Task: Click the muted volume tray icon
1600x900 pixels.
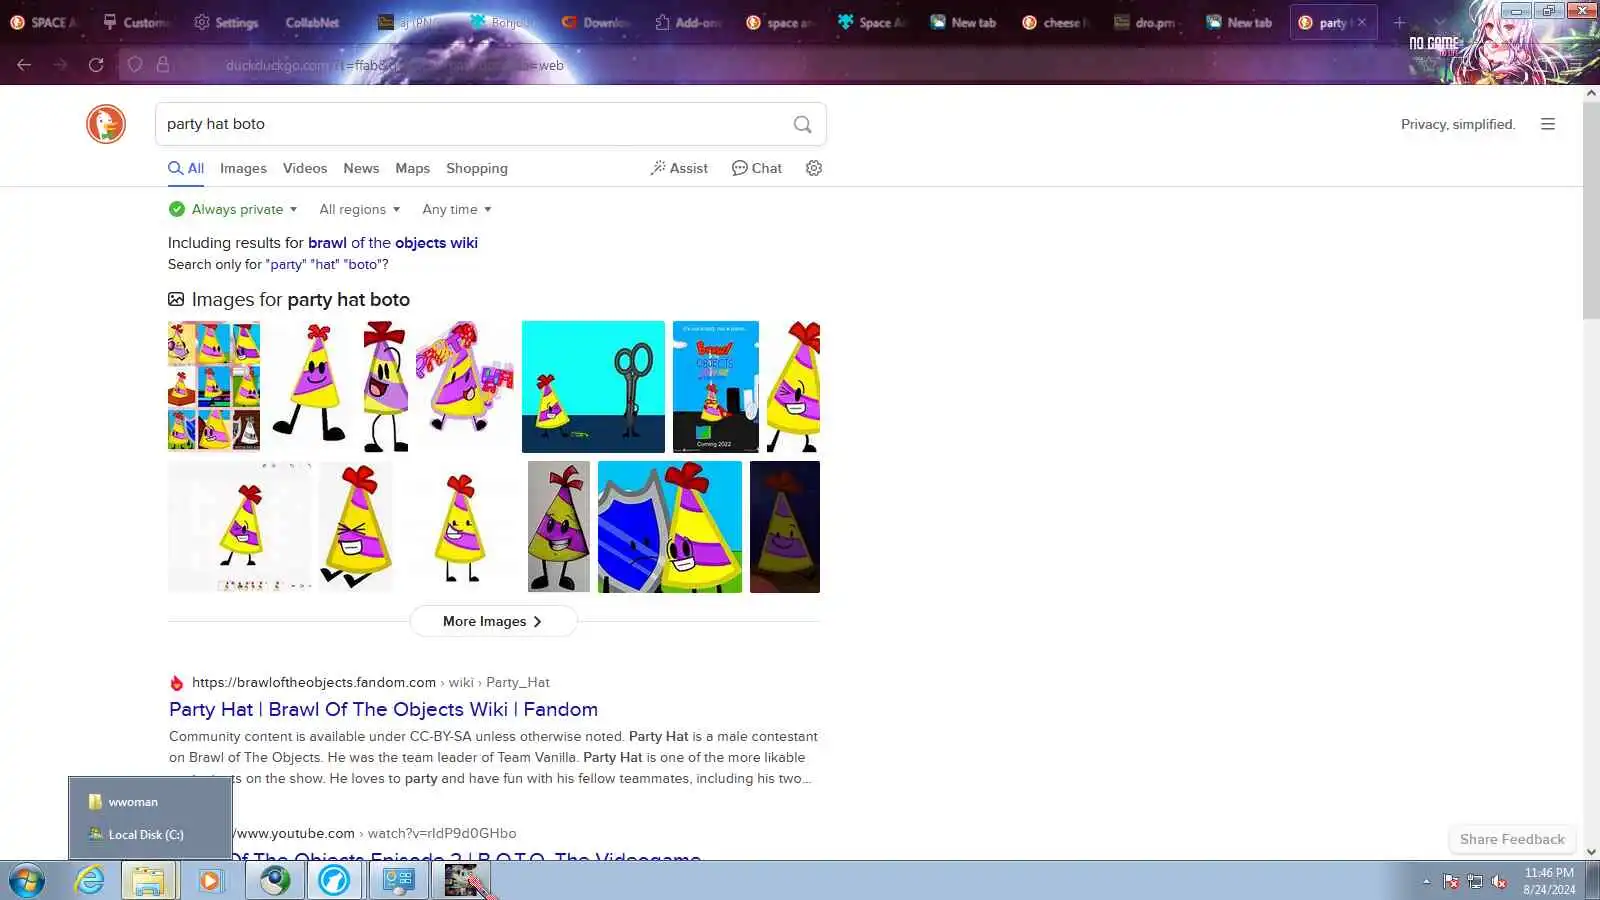Action: [1499, 881]
